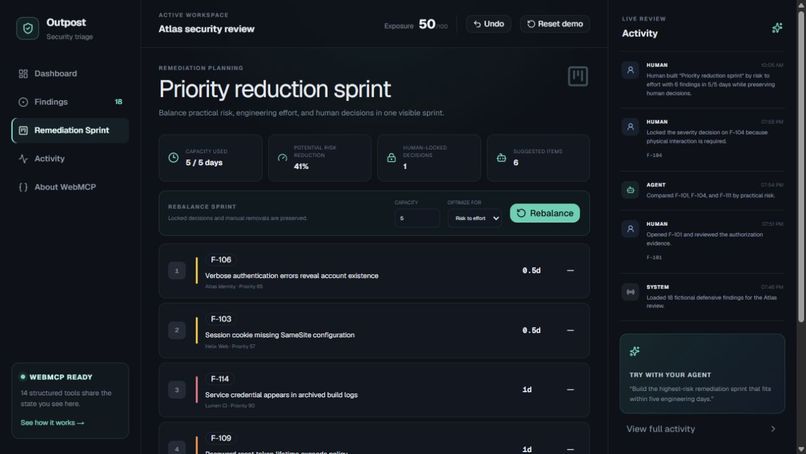The image size is (806, 454).
Task: Click the Undo button
Action: point(488,24)
